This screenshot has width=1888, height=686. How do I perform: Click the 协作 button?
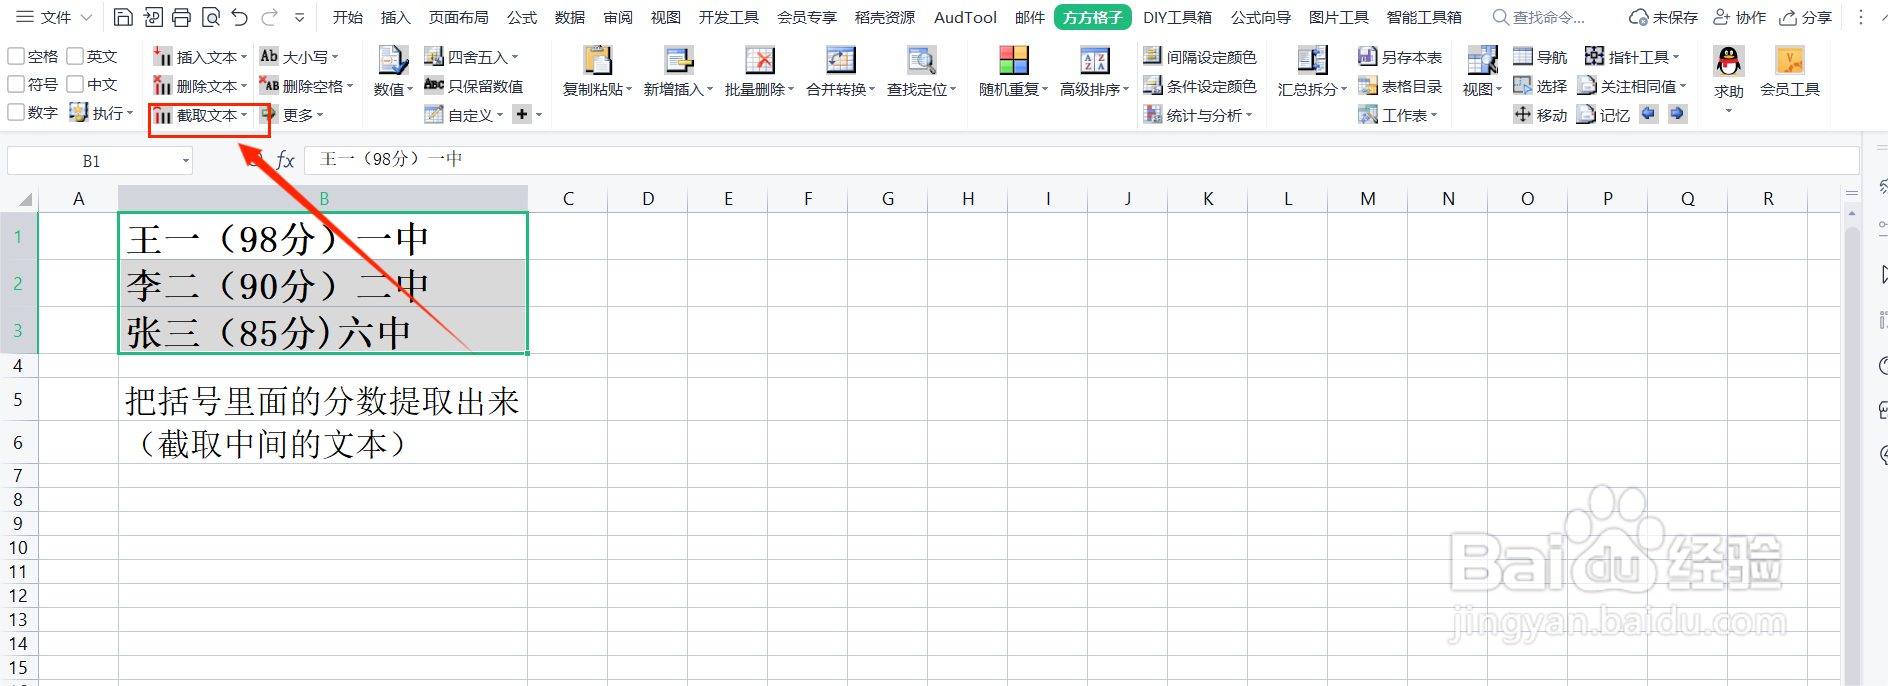point(1740,17)
